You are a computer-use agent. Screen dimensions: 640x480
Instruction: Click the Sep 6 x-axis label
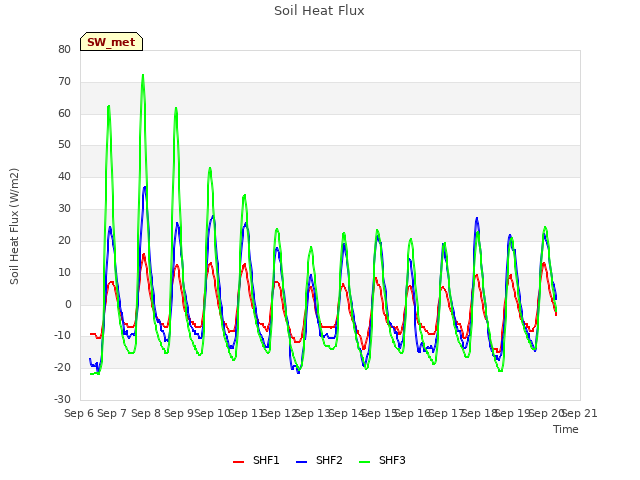point(79,413)
